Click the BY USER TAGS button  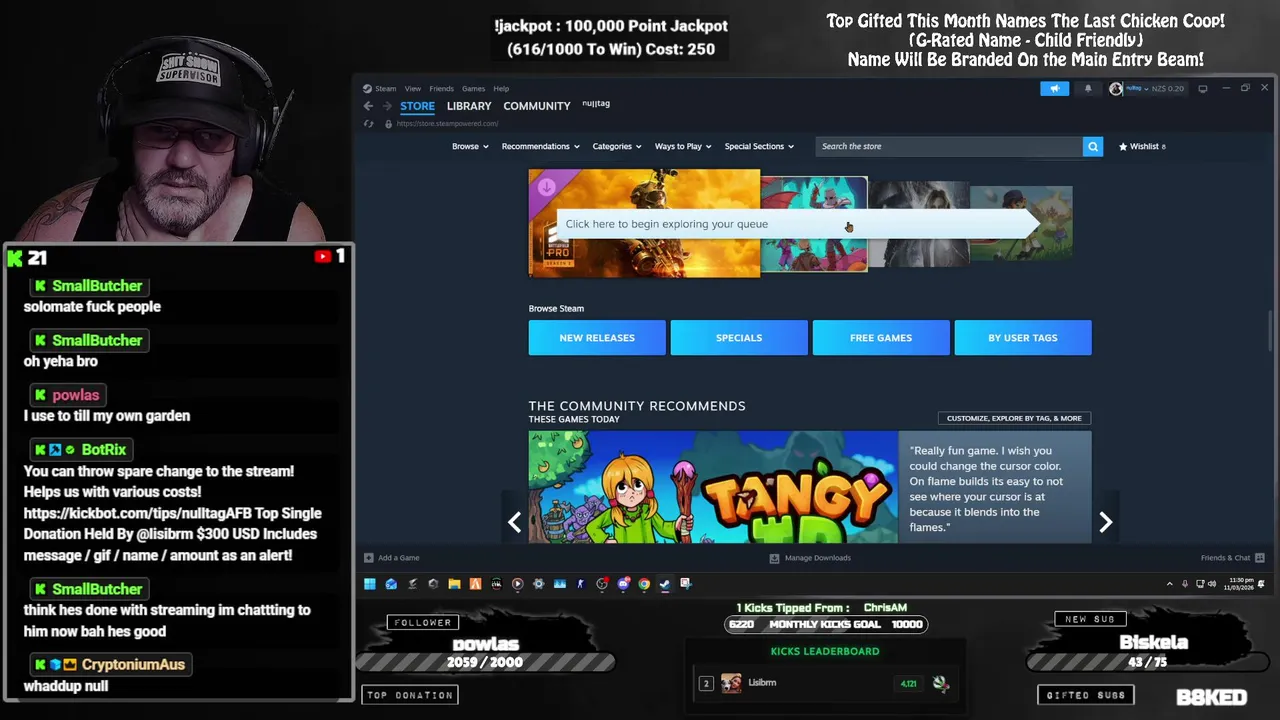point(1023,338)
